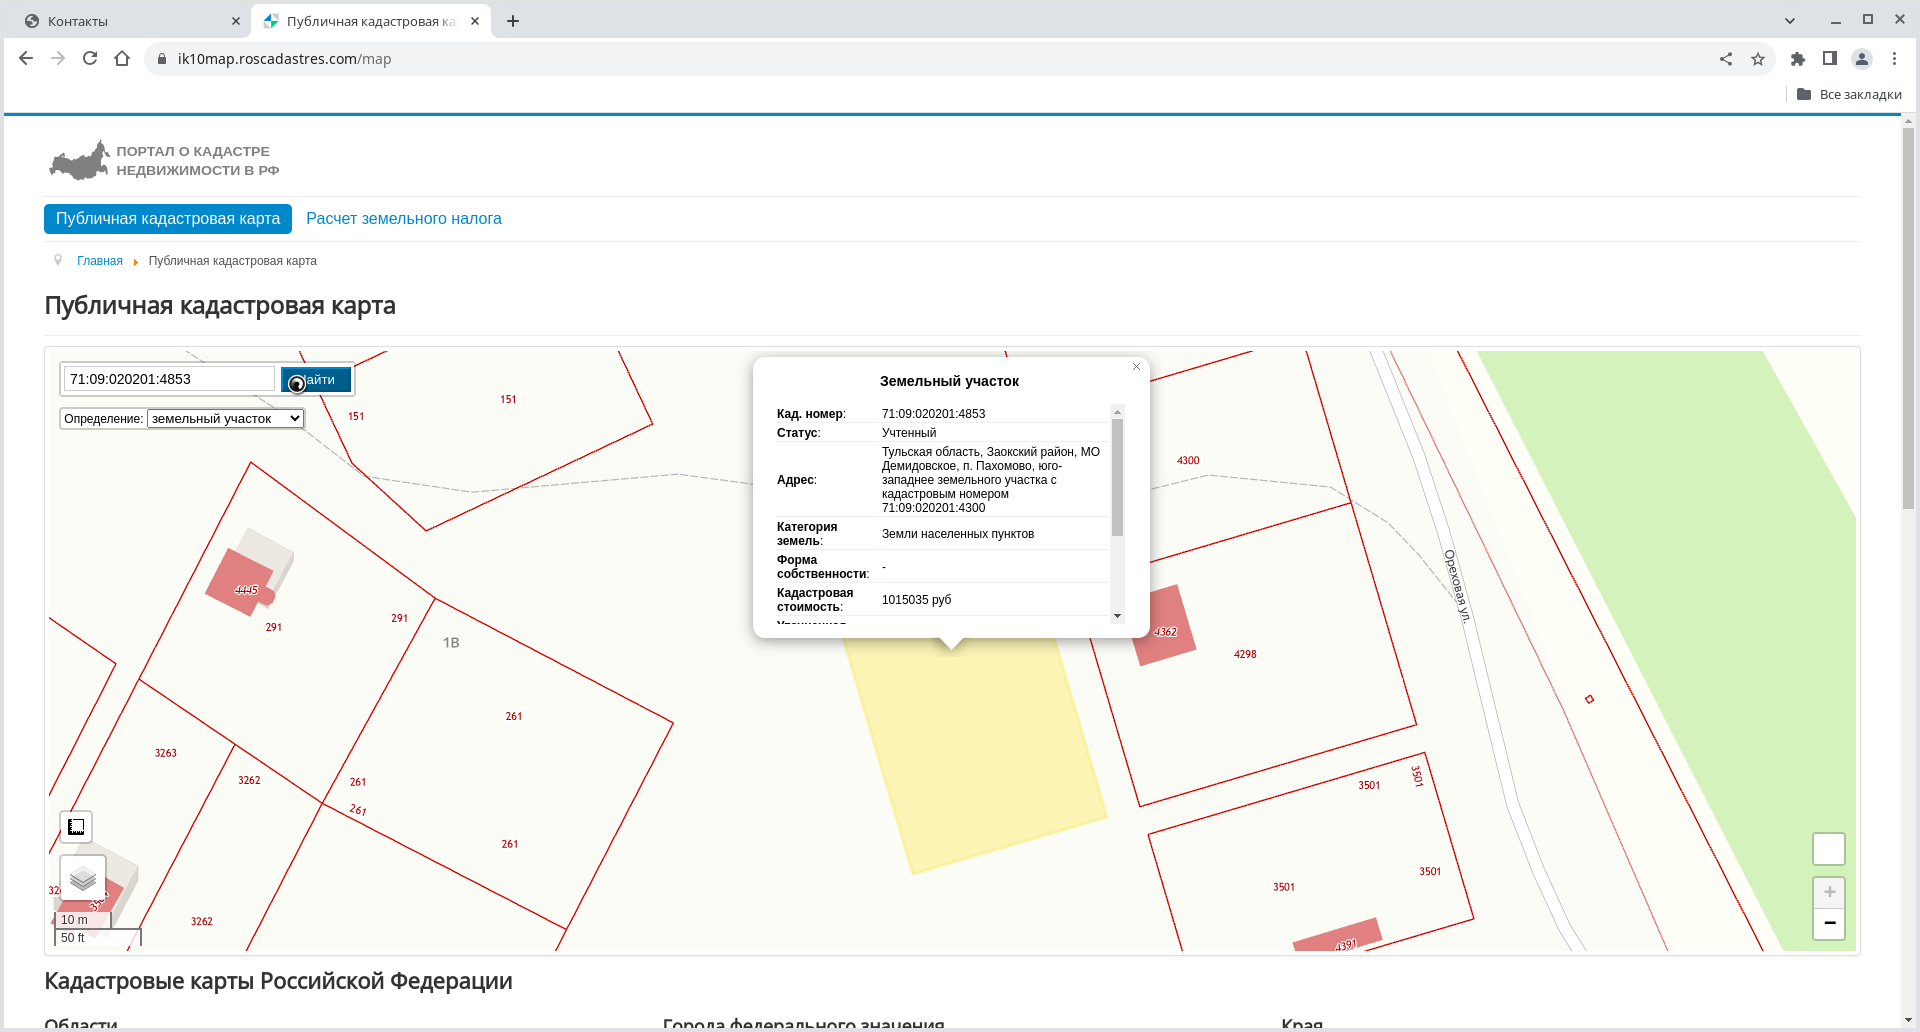Screen dimensions: 1920x1032
Task: Open the Chrome three-dot menu
Action: click(1894, 59)
